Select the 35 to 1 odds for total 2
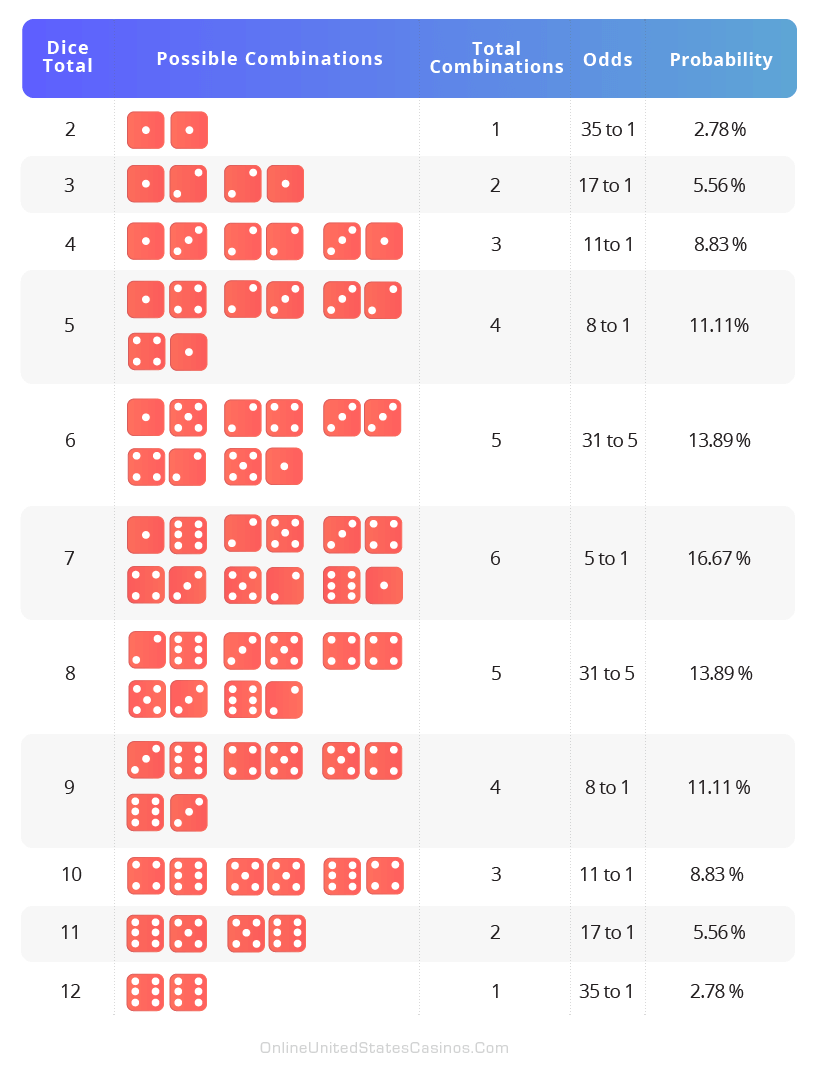The image size is (818, 1076). pos(608,130)
